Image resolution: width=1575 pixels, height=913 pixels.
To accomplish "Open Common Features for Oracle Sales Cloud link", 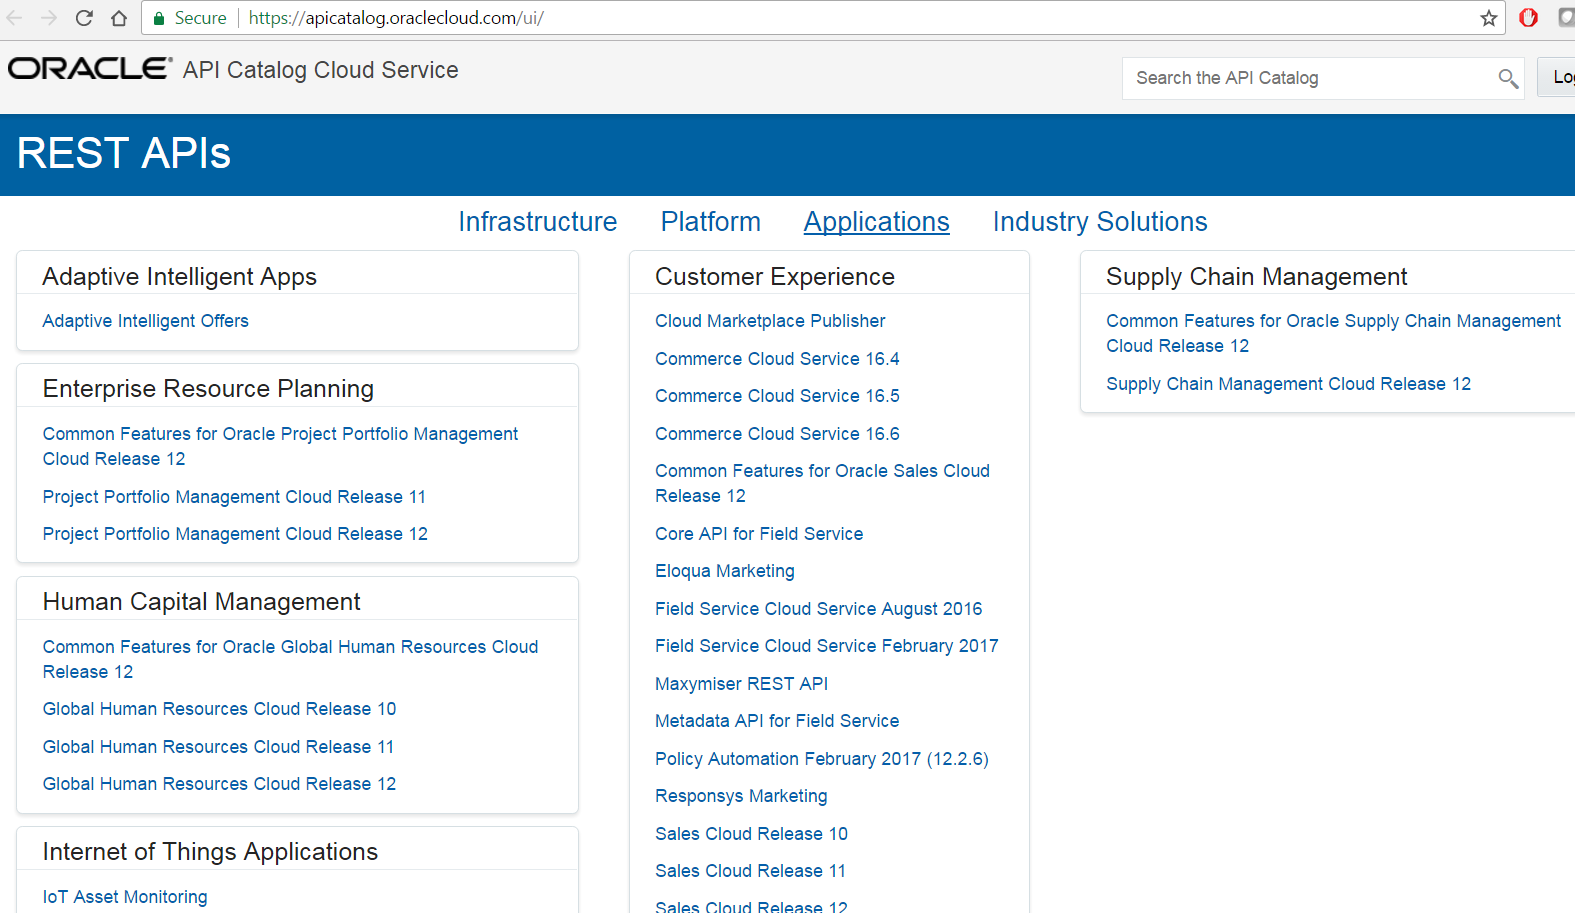I will pos(822,483).
